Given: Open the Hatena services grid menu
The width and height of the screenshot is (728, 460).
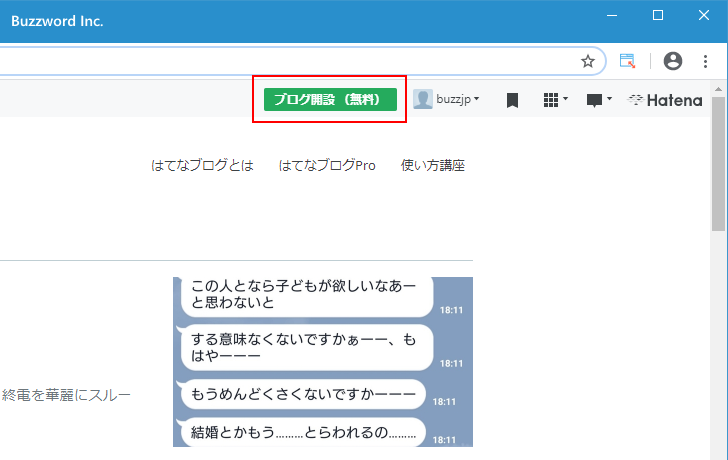Looking at the screenshot, I should (x=555, y=99).
